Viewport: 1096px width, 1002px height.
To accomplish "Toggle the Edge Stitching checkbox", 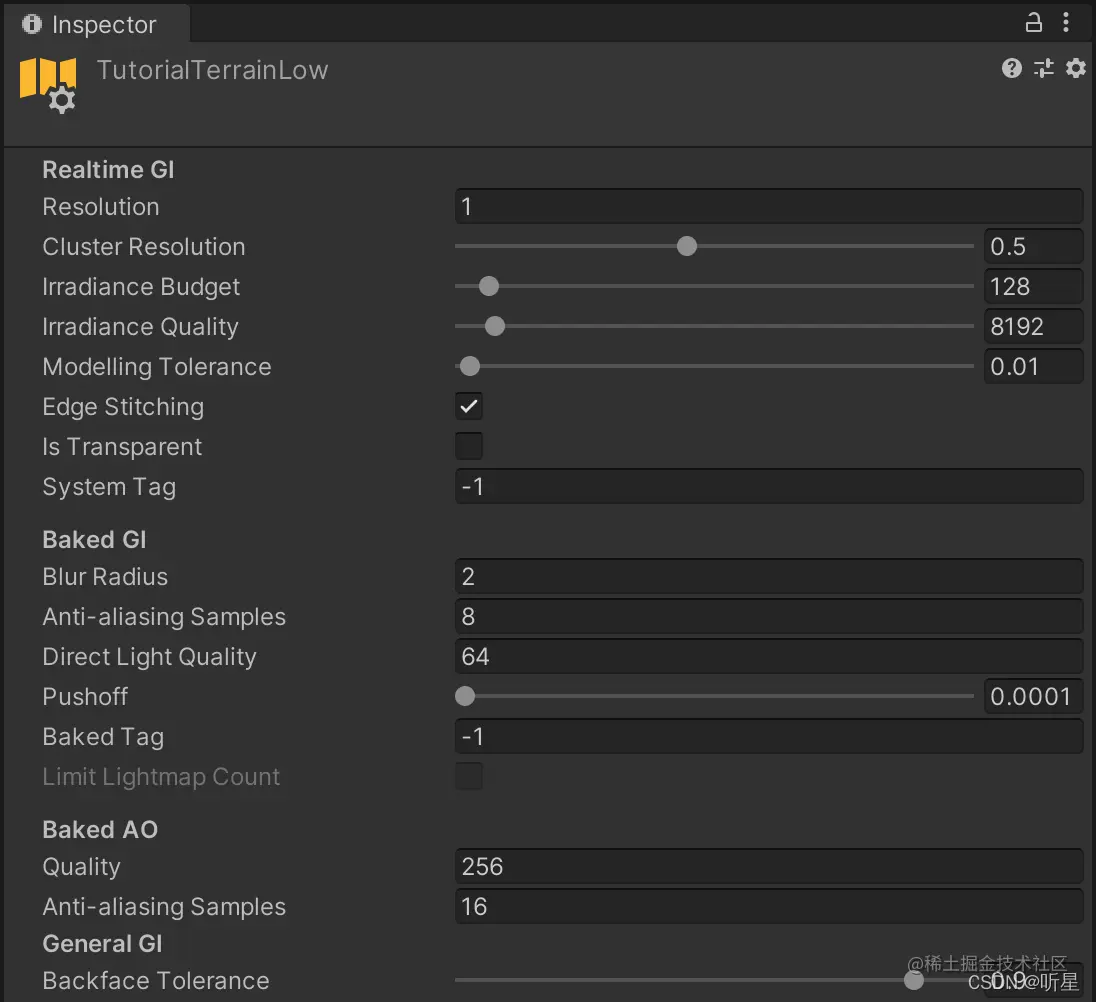I will click(x=468, y=407).
